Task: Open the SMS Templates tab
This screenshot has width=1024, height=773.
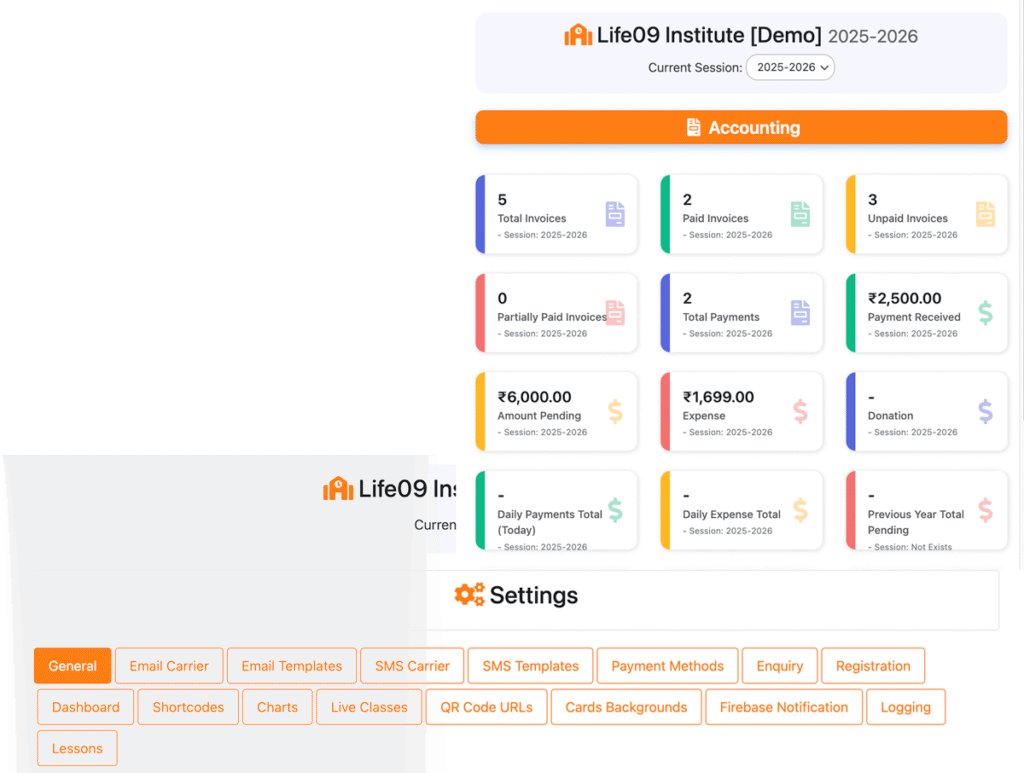Action: point(530,666)
